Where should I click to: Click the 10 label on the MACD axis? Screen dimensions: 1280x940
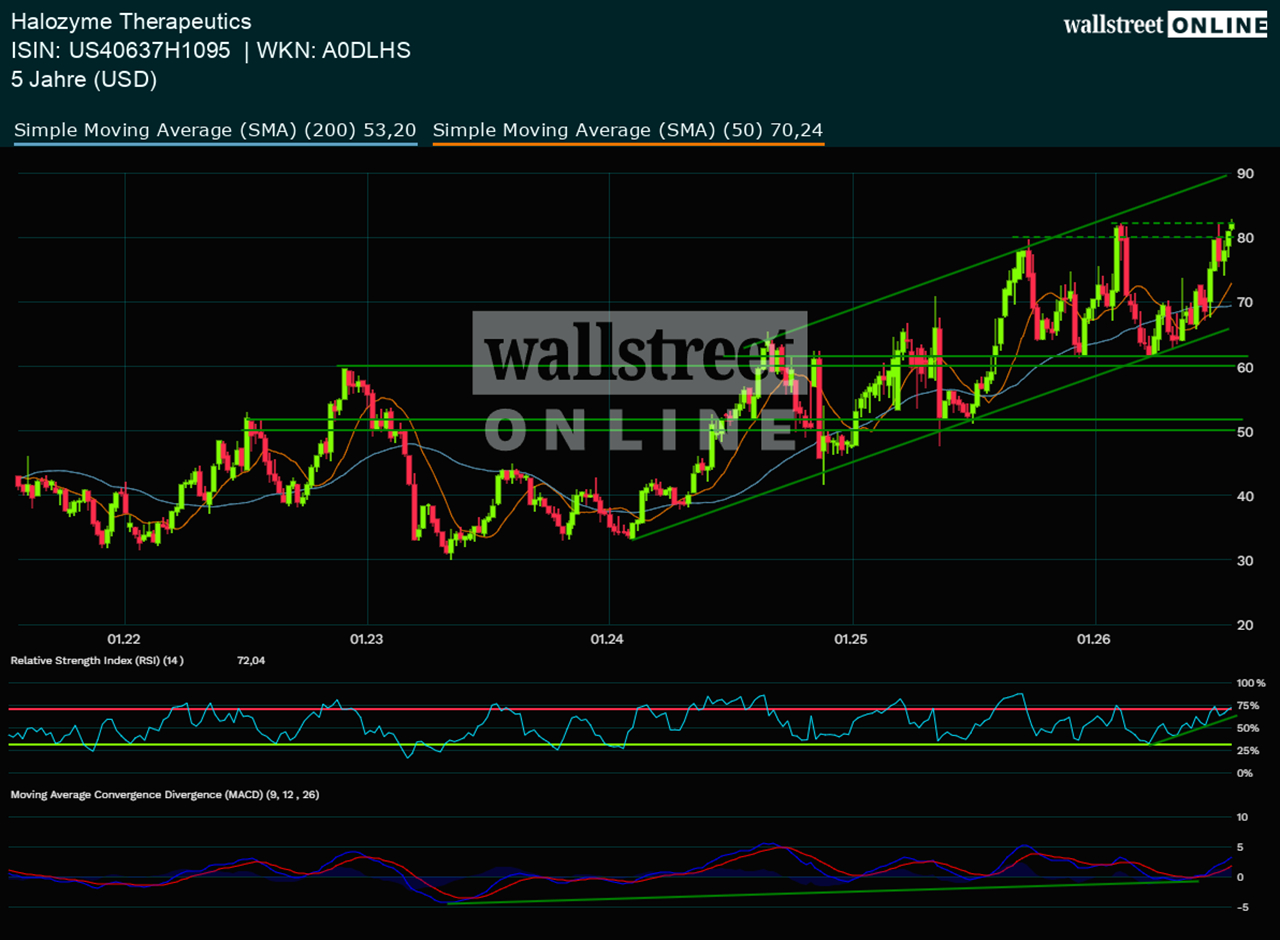pyautogui.click(x=1243, y=817)
